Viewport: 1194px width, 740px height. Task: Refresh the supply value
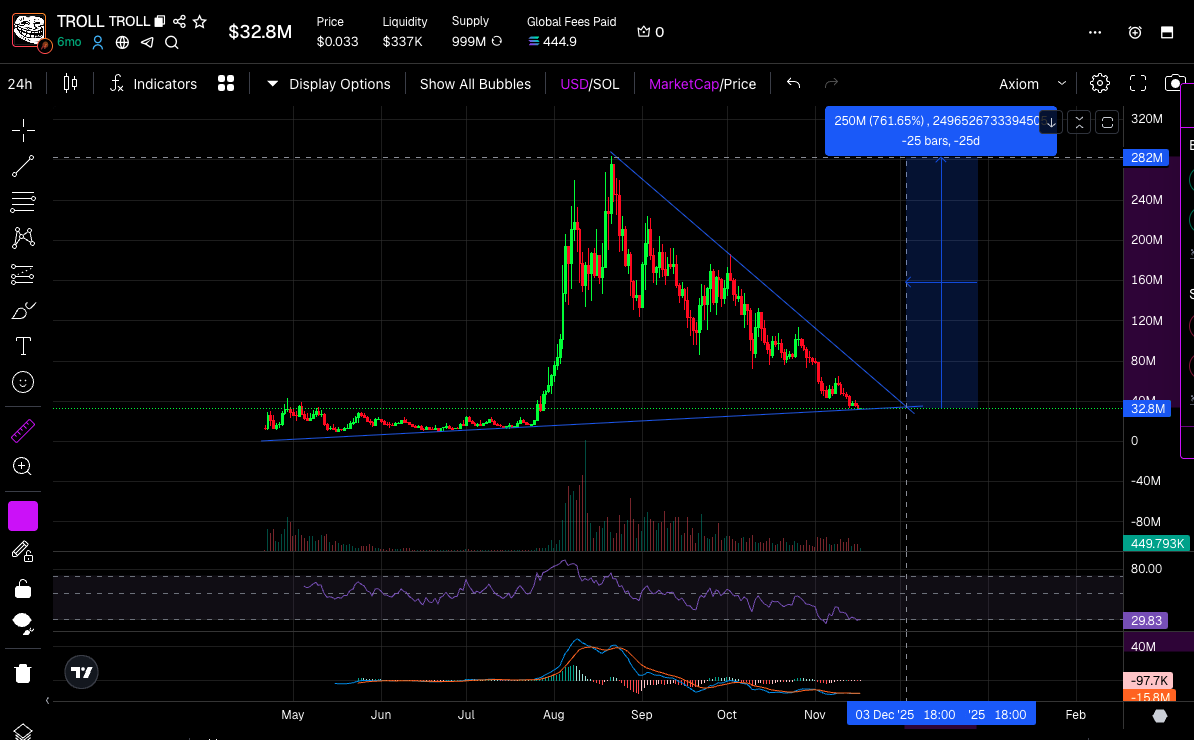[497, 41]
